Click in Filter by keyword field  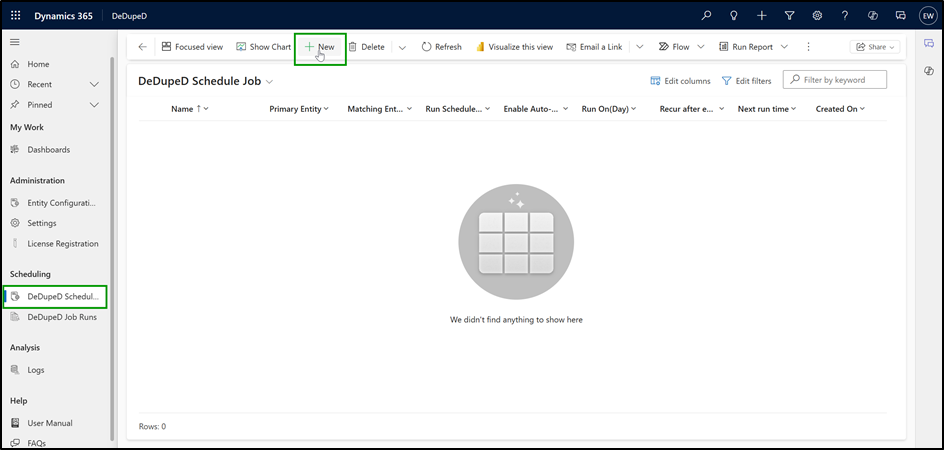coord(842,80)
